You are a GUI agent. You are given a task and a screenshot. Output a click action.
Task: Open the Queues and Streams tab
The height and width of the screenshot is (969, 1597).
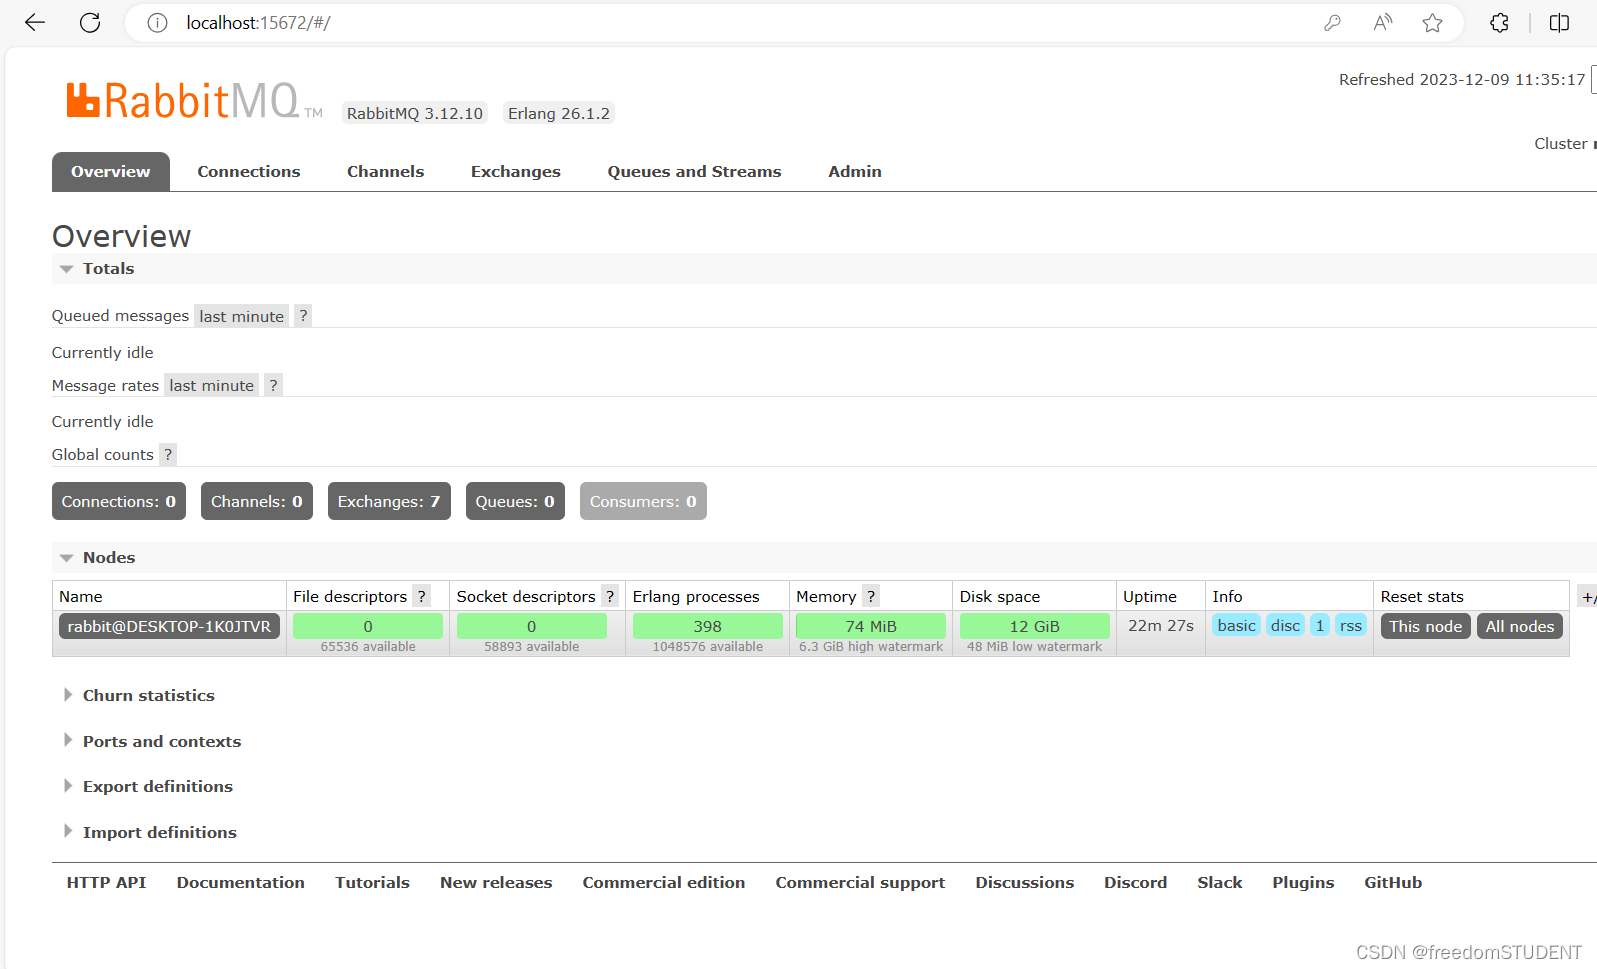(x=694, y=172)
